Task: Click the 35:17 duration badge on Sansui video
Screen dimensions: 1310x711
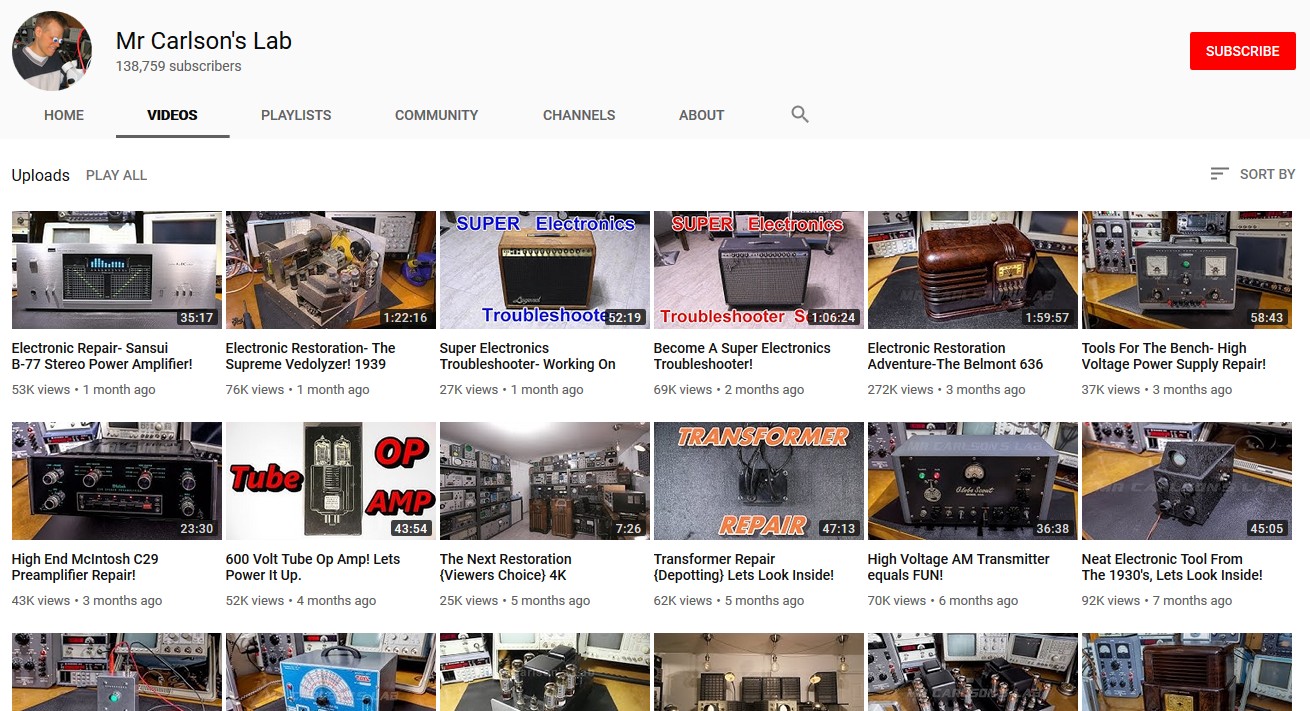Action: [x=197, y=318]
